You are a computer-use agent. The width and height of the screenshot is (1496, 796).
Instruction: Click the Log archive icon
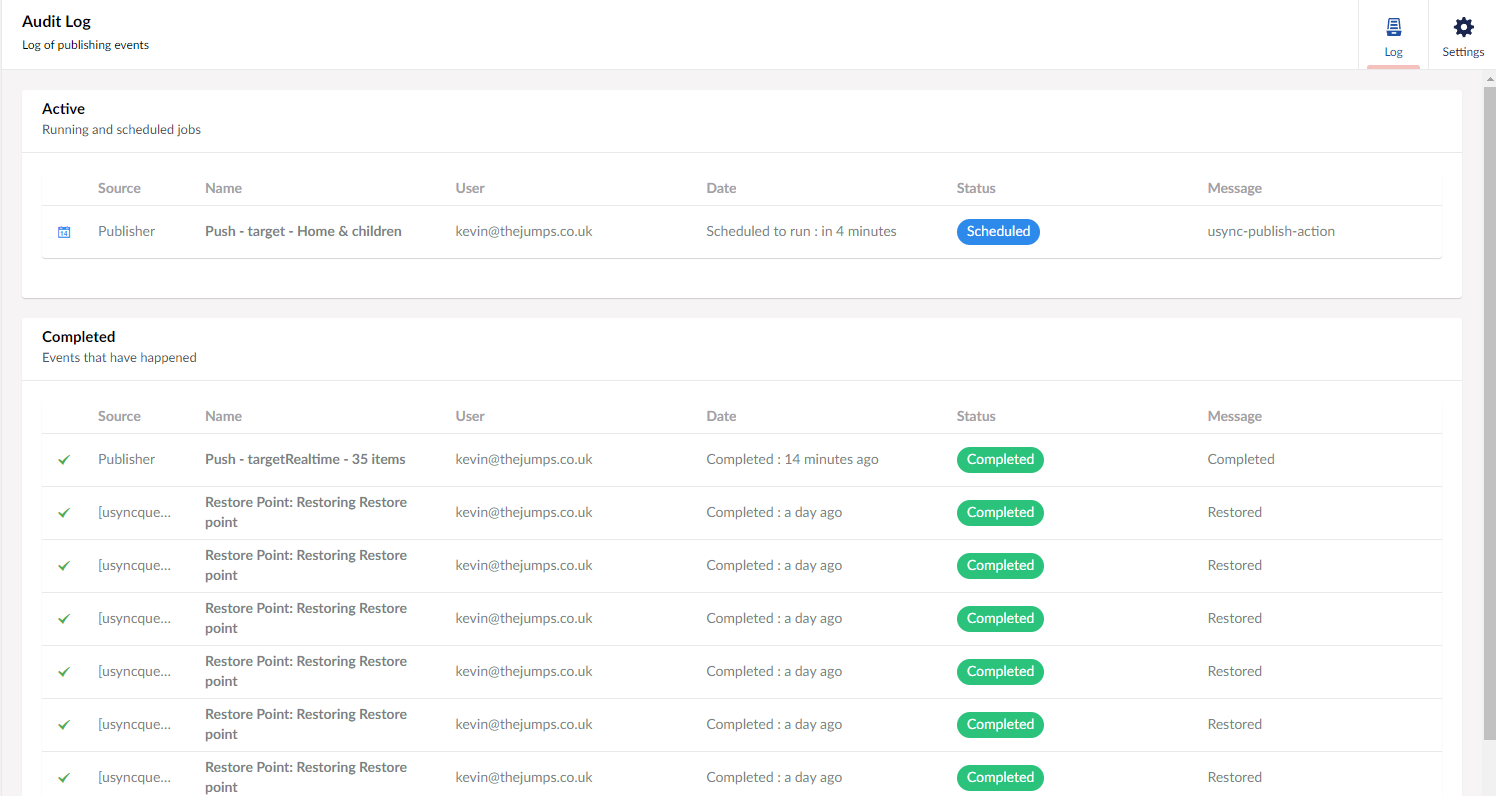[1393, 27]
